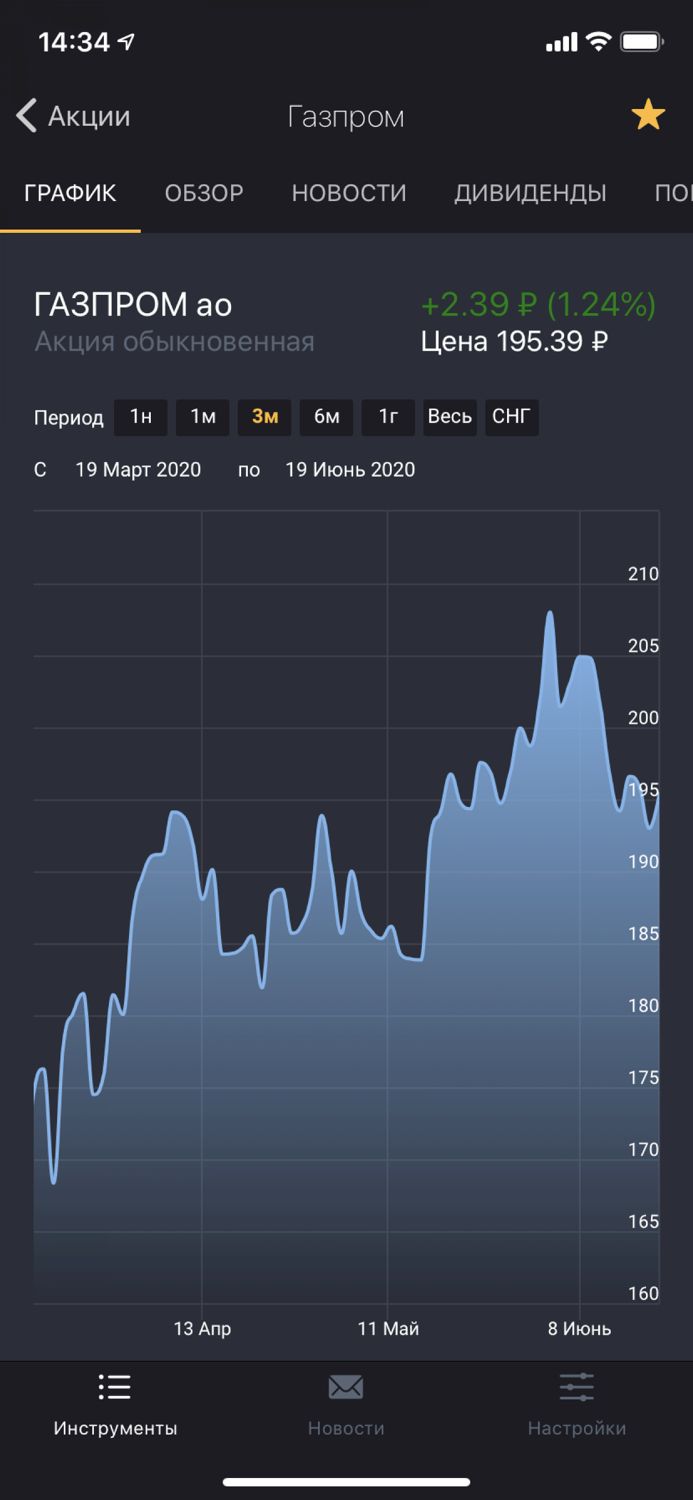The image size is (693, 1500).
Task: Toggle the favorite star icon
Action: point(648,116)
